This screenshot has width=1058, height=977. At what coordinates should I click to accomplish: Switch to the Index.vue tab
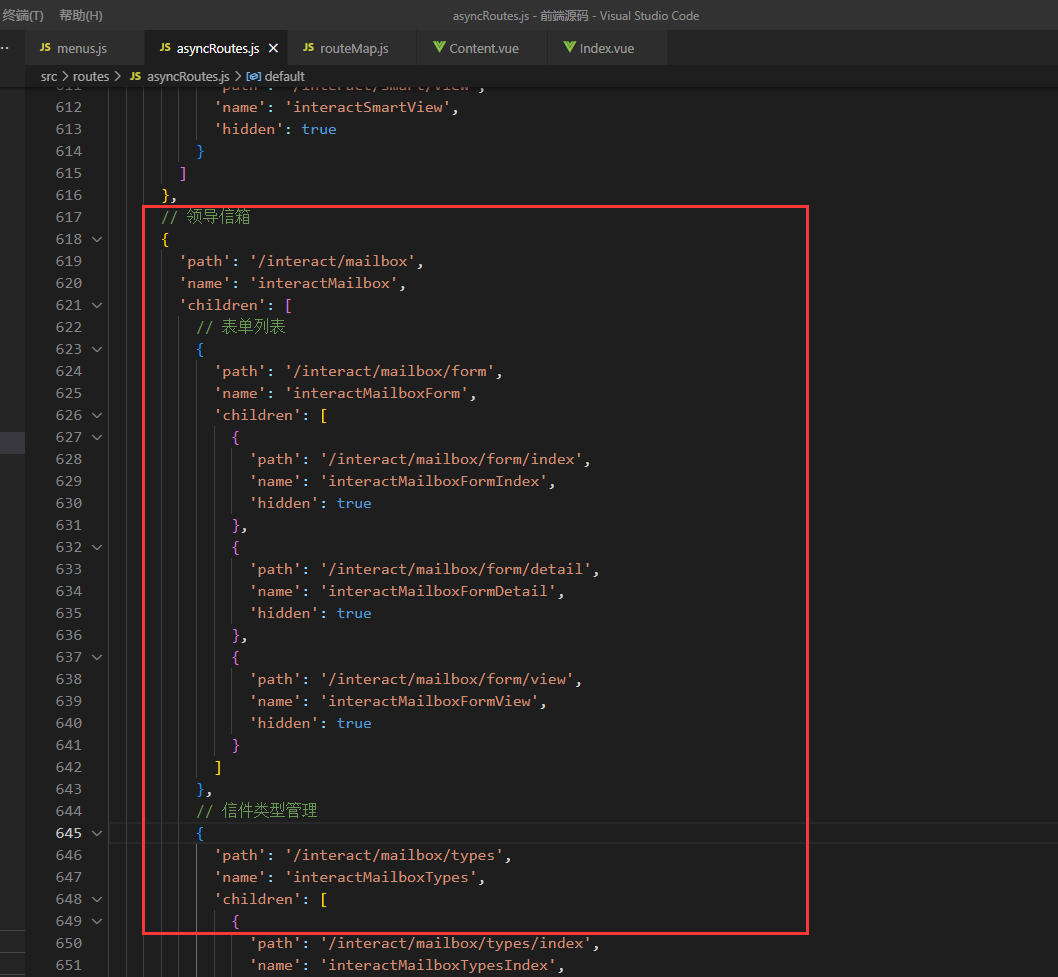(x=606, y=48)
